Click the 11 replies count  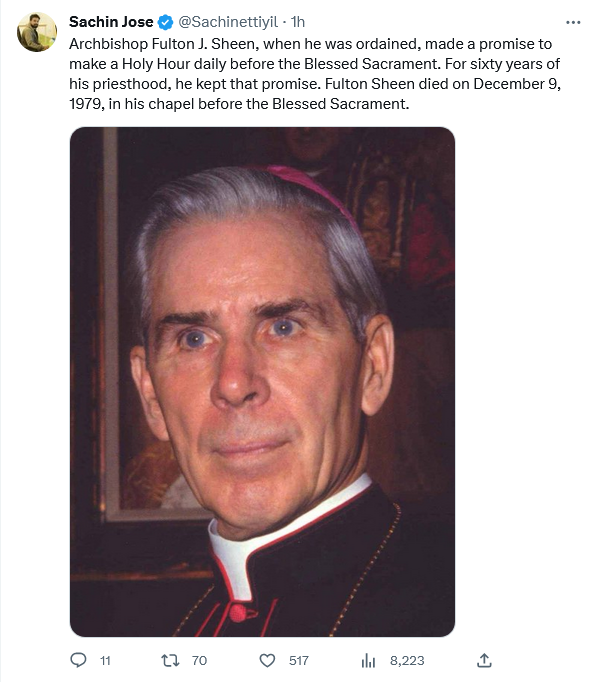click(x=105, y=661)
